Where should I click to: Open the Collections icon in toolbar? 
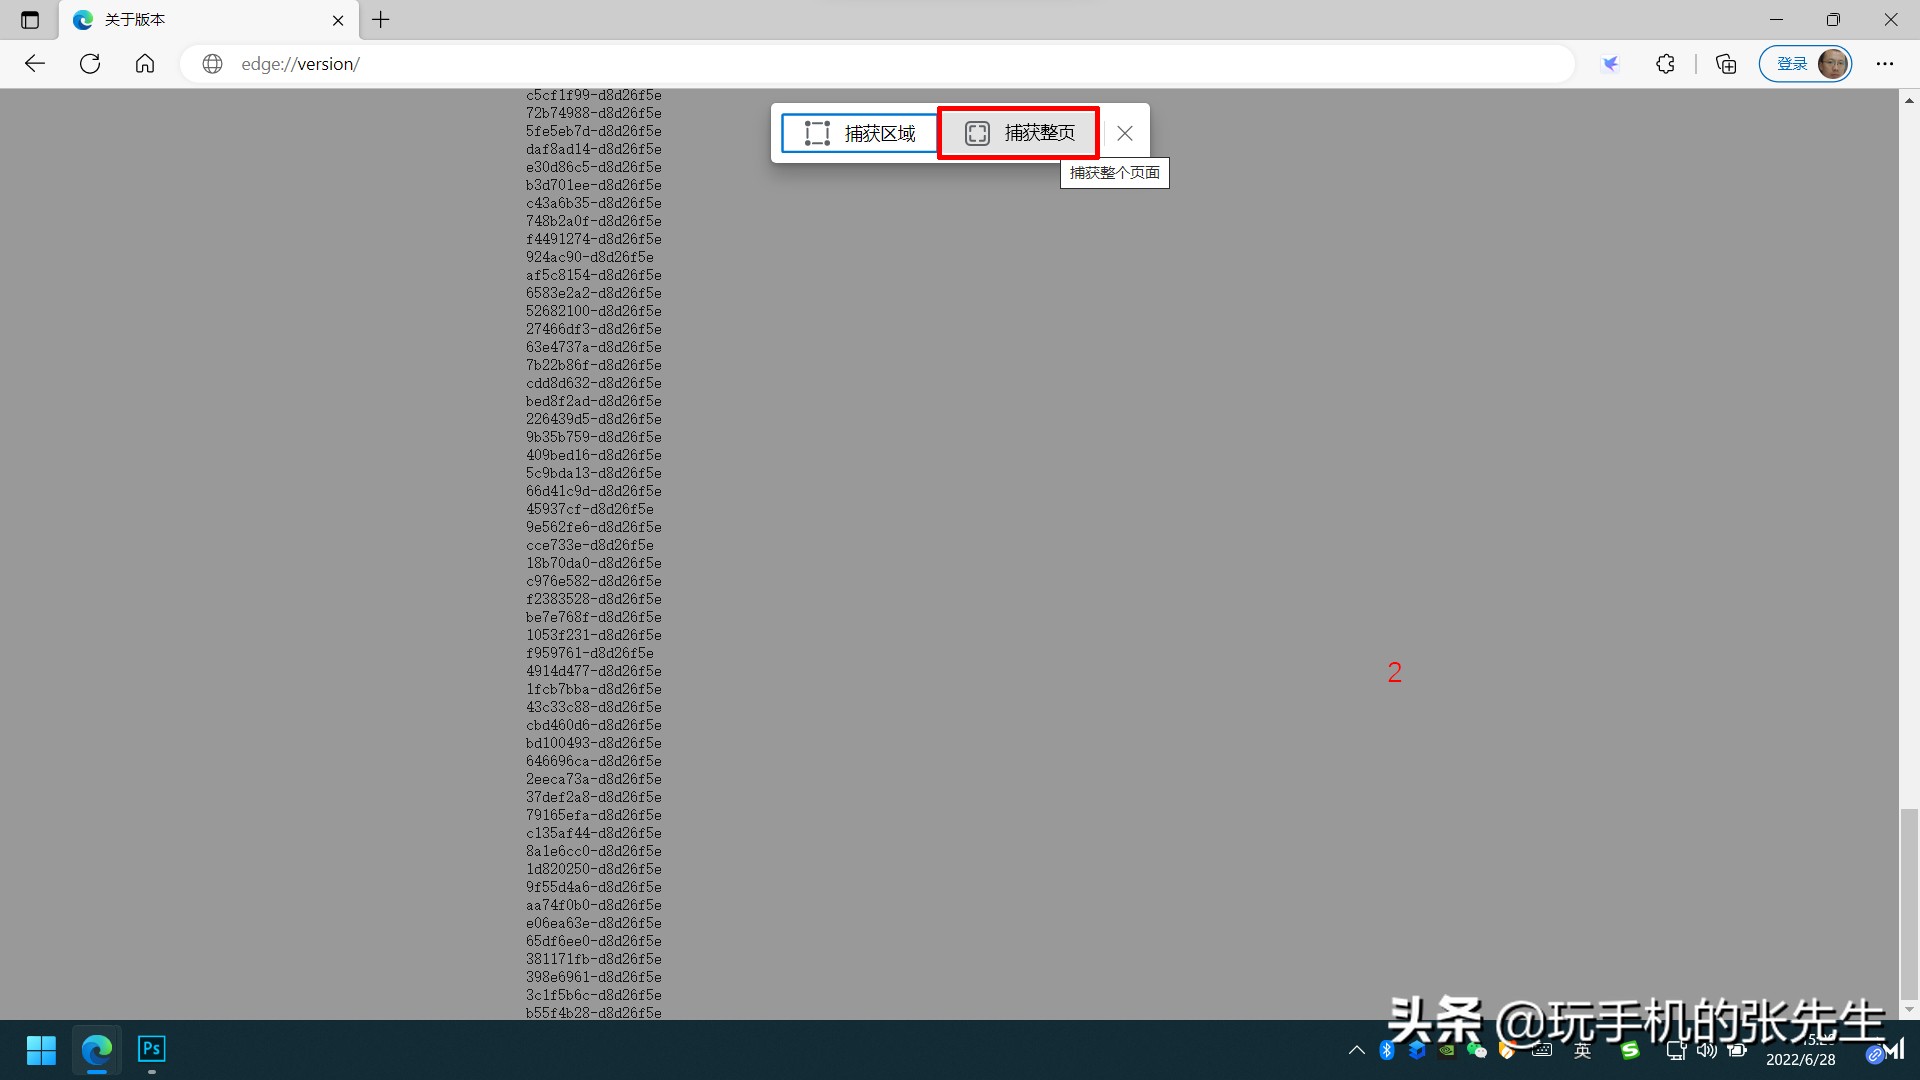pos(1726,64)
